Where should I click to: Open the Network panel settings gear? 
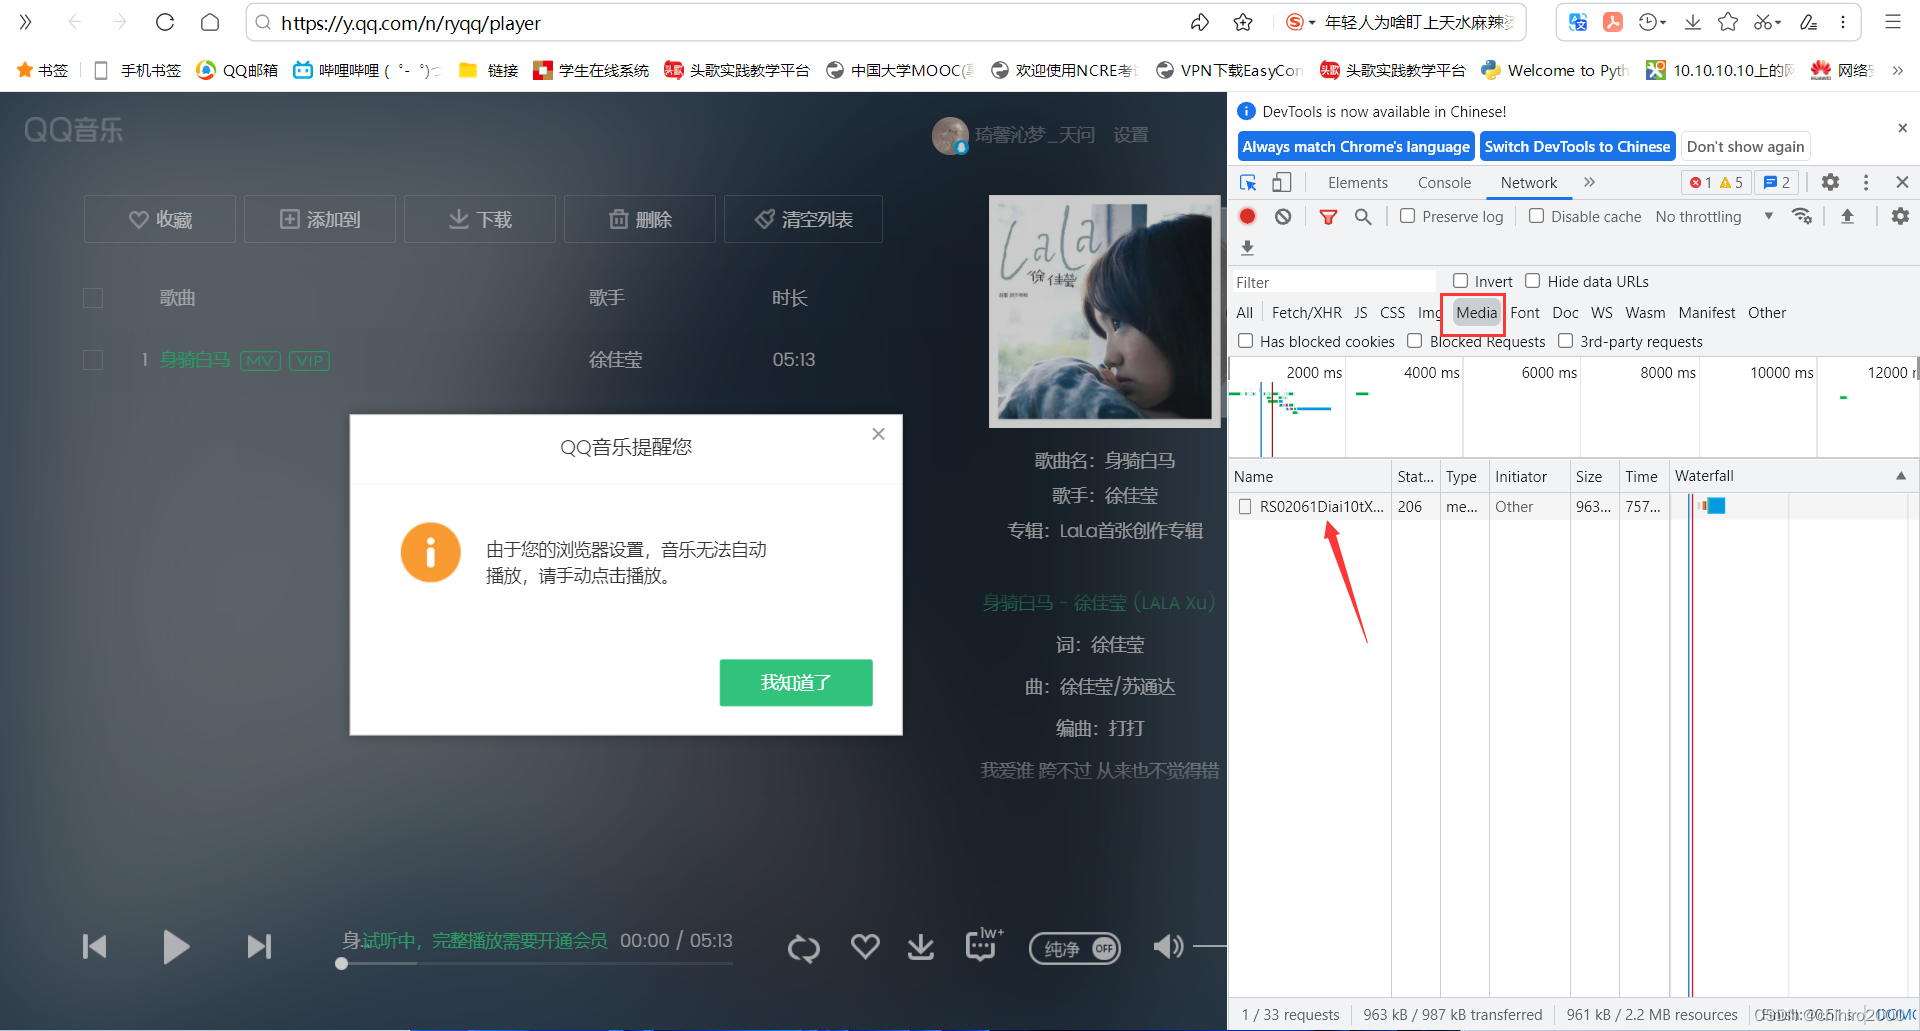click(1900, 216)
